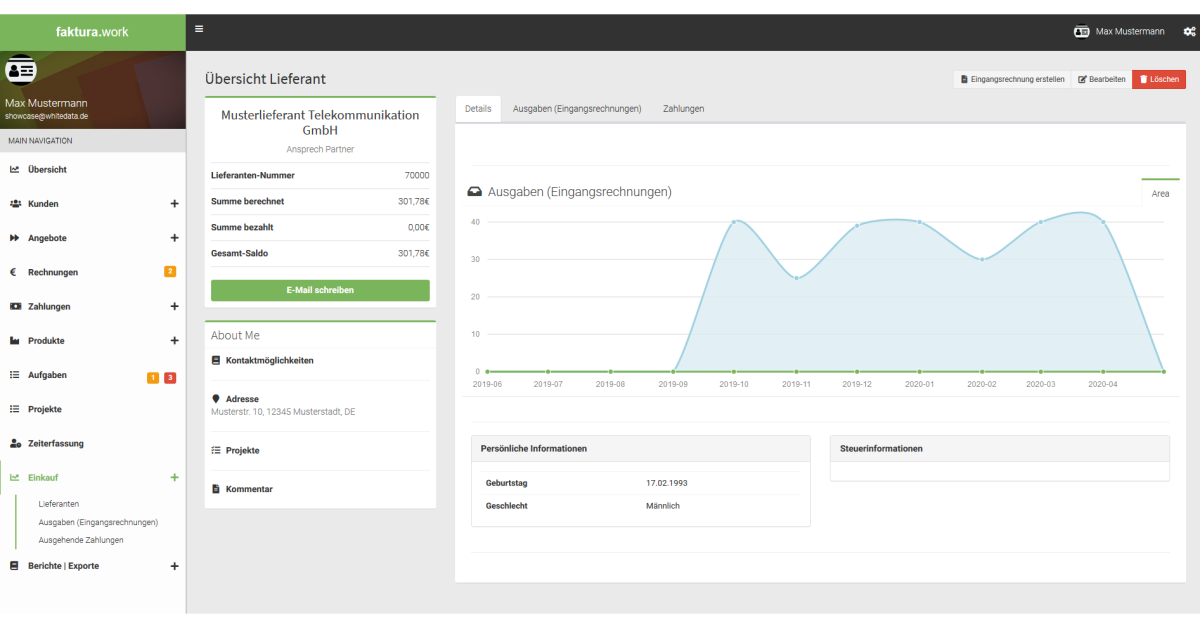Click the Adresse map marker icon
1200x628 pixels.
click(216, 399)
